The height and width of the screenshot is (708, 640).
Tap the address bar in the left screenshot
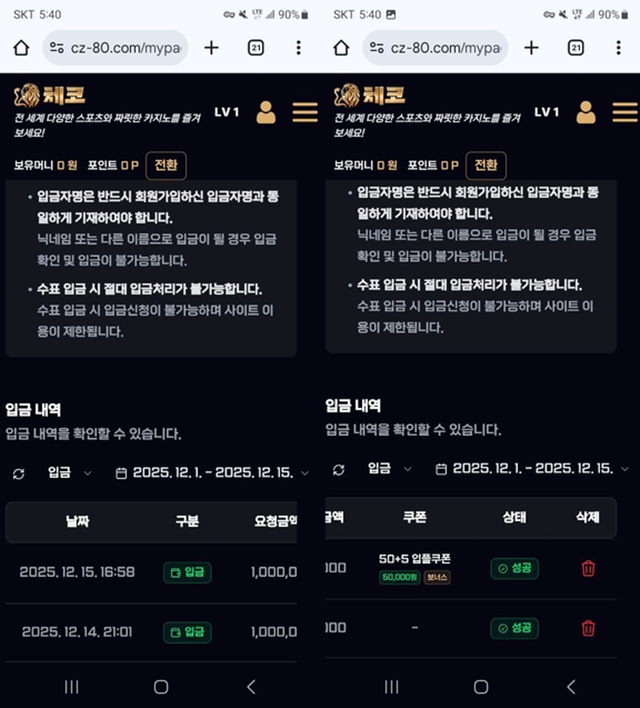[115, 47]
